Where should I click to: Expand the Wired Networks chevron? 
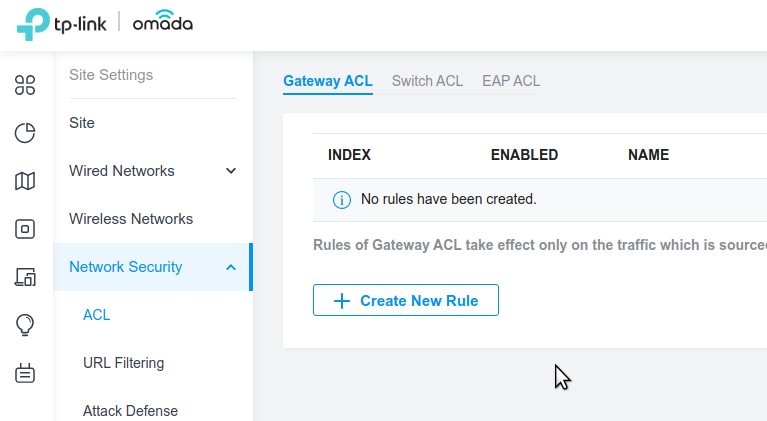[231, 171]
